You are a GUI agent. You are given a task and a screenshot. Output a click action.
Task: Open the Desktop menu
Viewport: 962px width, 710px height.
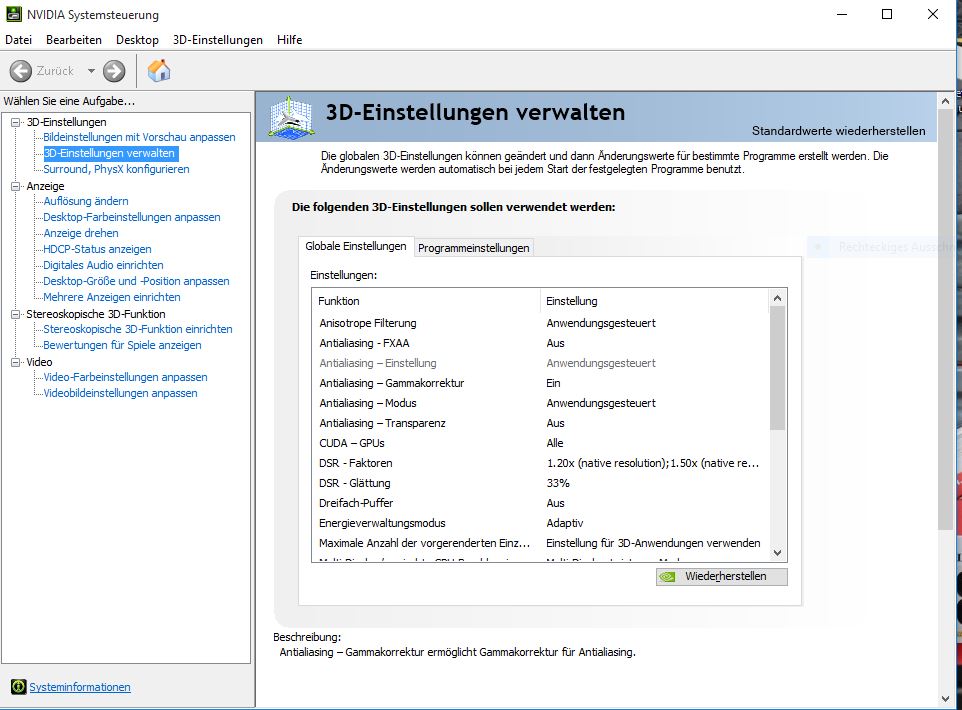[137, 40]
